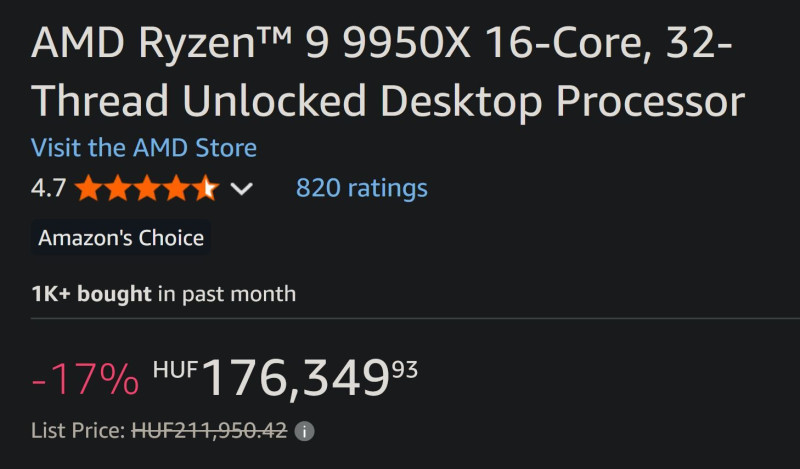800x469 pixels.
Task: Click the second orange rating star
Action: 117,188
